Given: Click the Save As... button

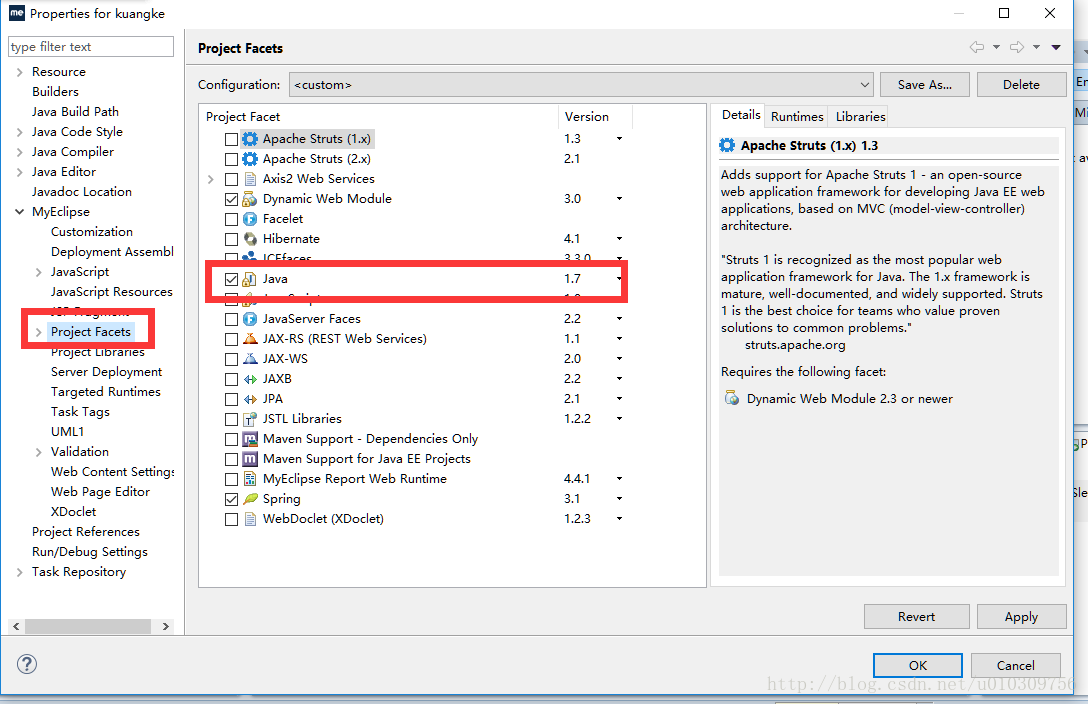Looking at the screenshot, I should pos(924,85).
